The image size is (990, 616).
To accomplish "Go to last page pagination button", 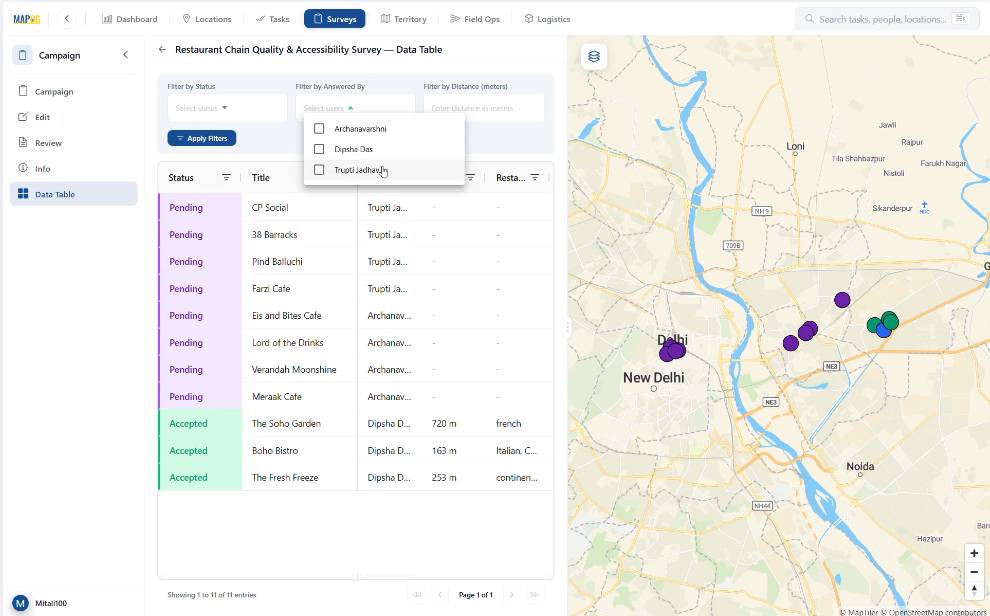I will pyautogui.click(x=535, y=595).
